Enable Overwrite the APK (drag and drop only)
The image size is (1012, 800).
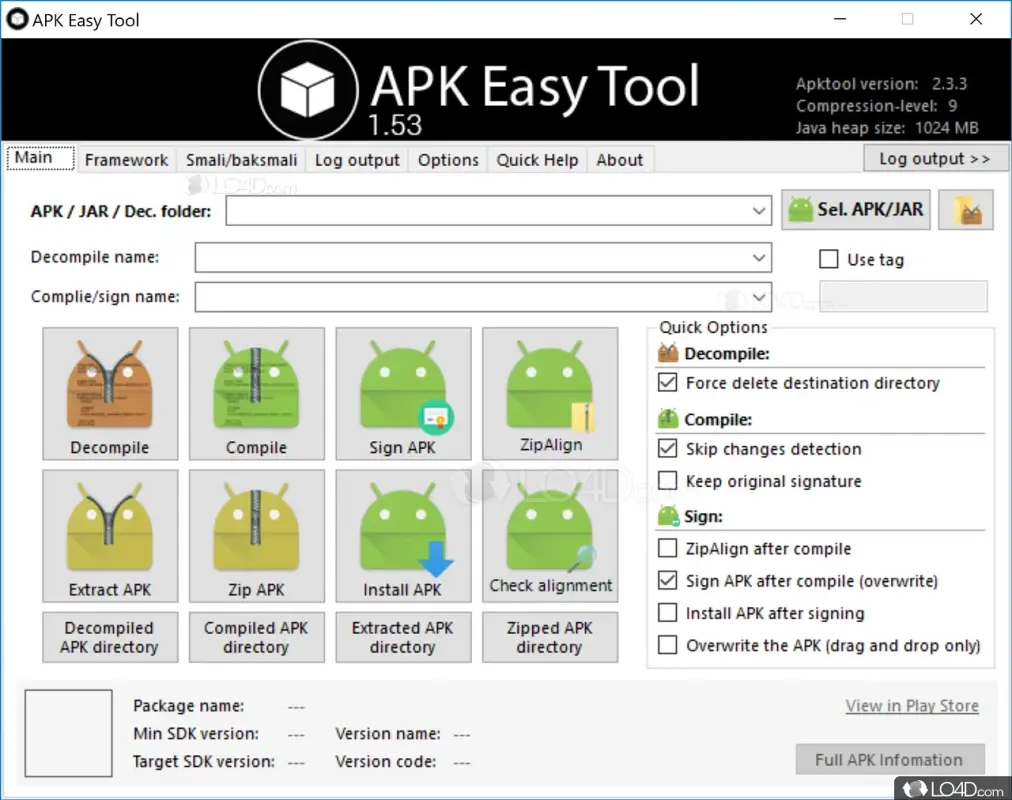click(x=667, y=645)
